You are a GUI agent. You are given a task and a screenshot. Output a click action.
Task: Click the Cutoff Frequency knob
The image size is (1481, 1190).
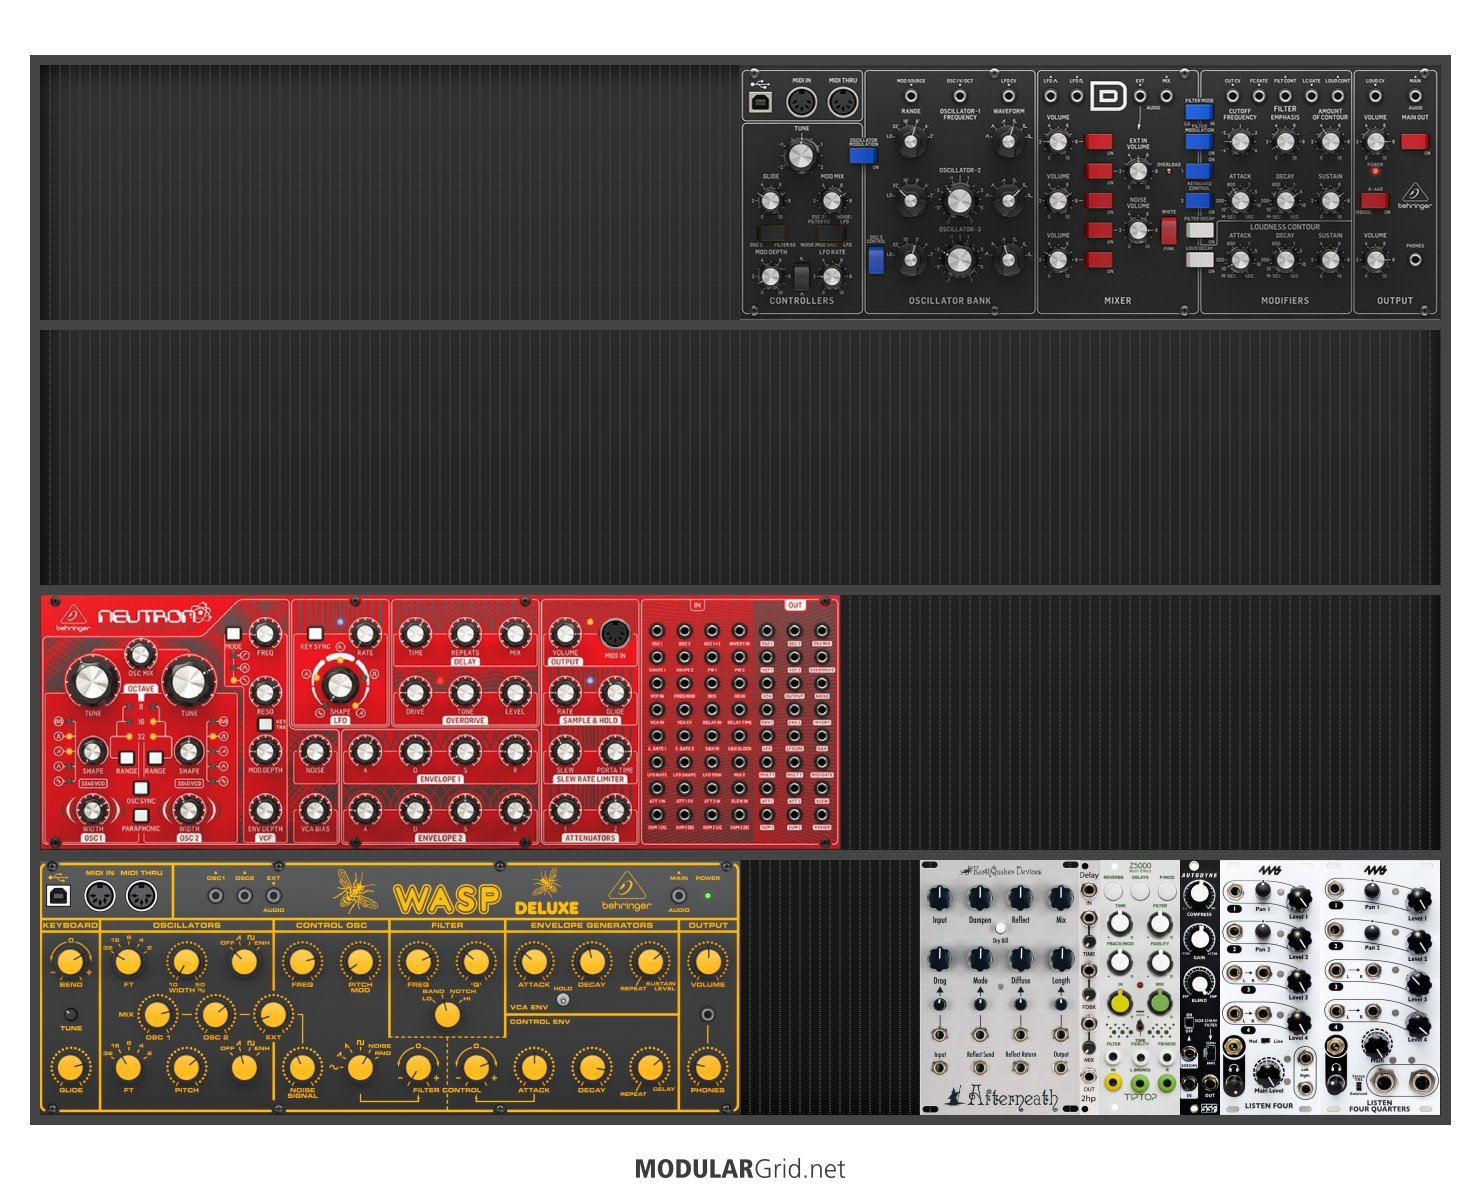1240,142
